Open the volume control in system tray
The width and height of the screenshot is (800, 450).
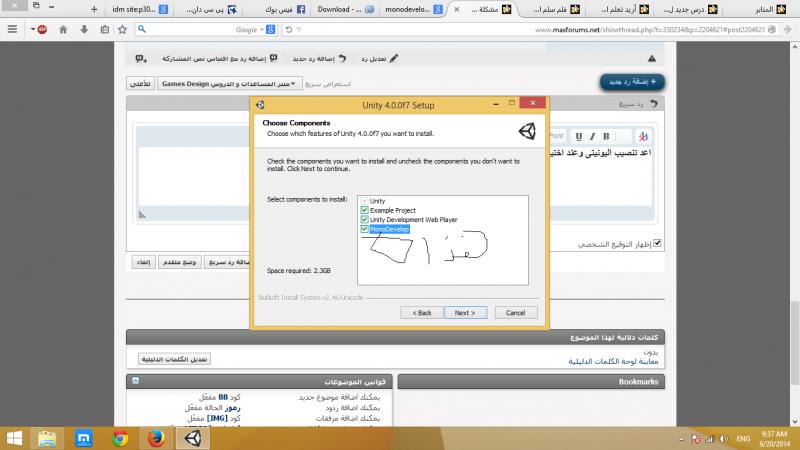pos(723,439)
